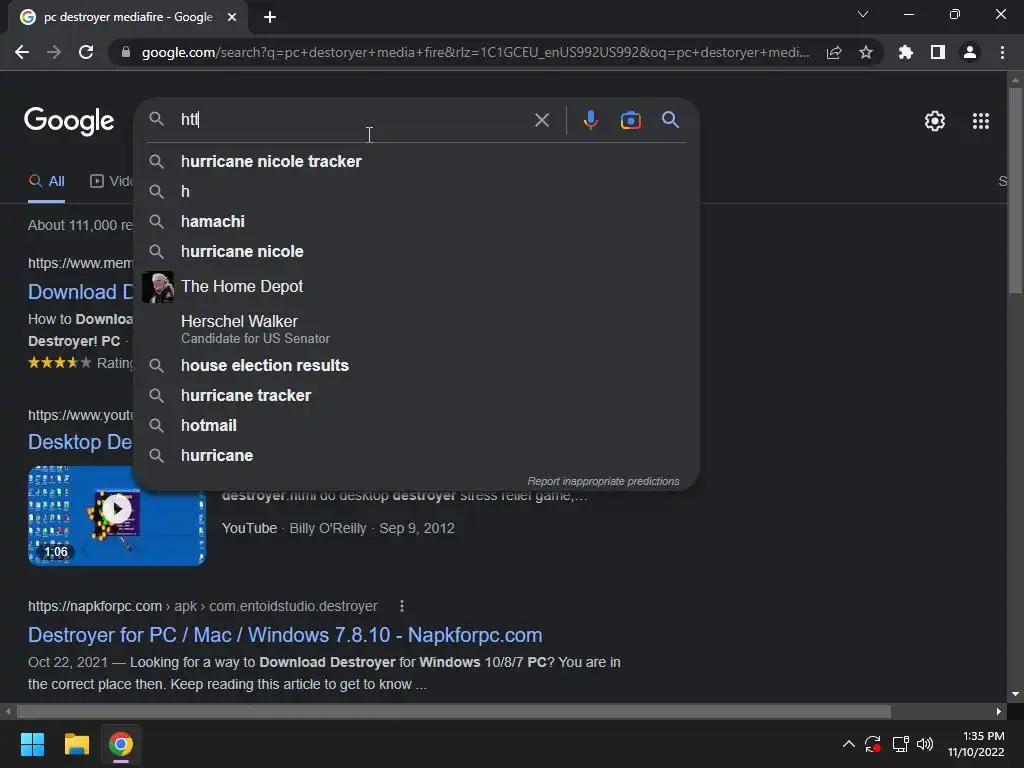Click the sync status tray icon
Screen dimensions: 1024x768
tap(873, 744)
